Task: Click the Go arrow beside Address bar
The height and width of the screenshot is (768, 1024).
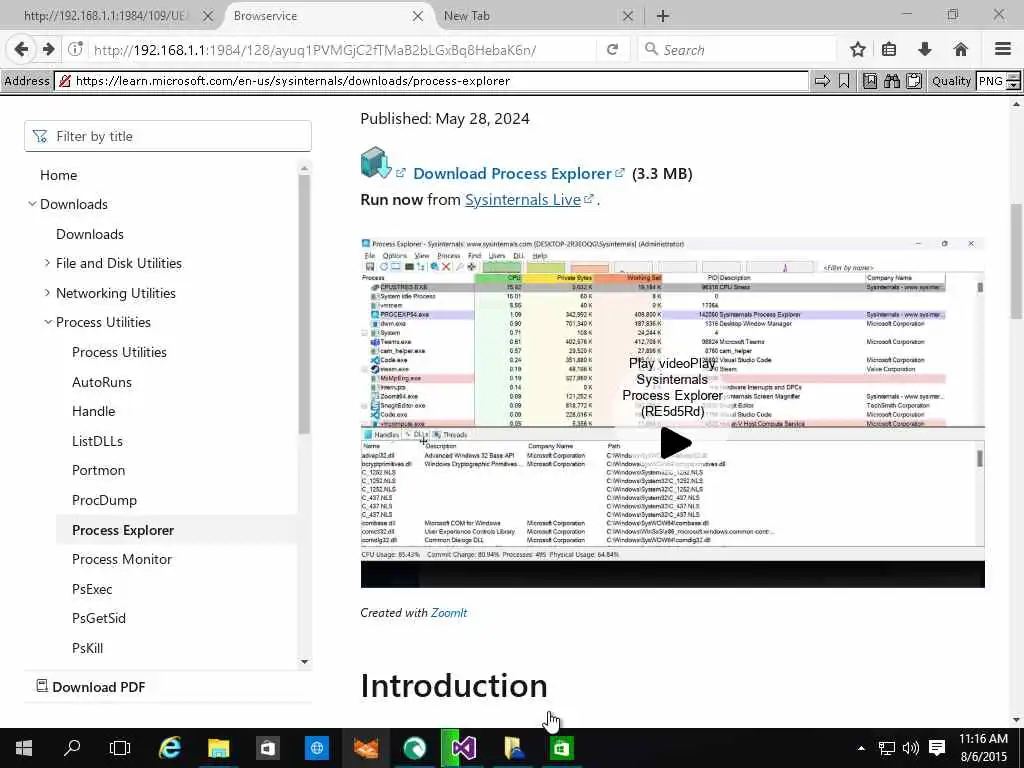Action: pos(822,81)
